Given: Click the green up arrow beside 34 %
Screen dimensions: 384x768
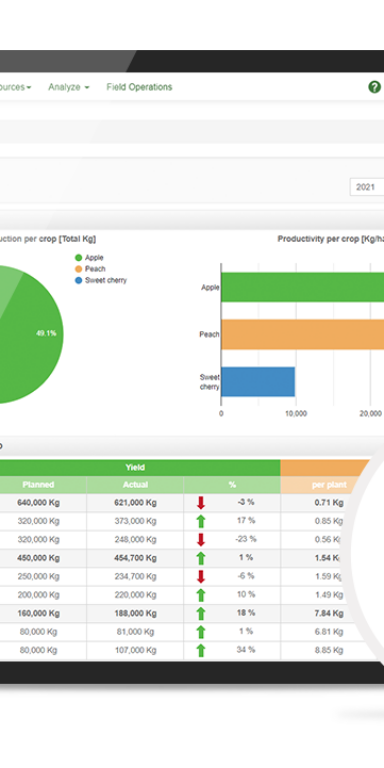Looking at the screenshot, I should (x=200, y=650).
